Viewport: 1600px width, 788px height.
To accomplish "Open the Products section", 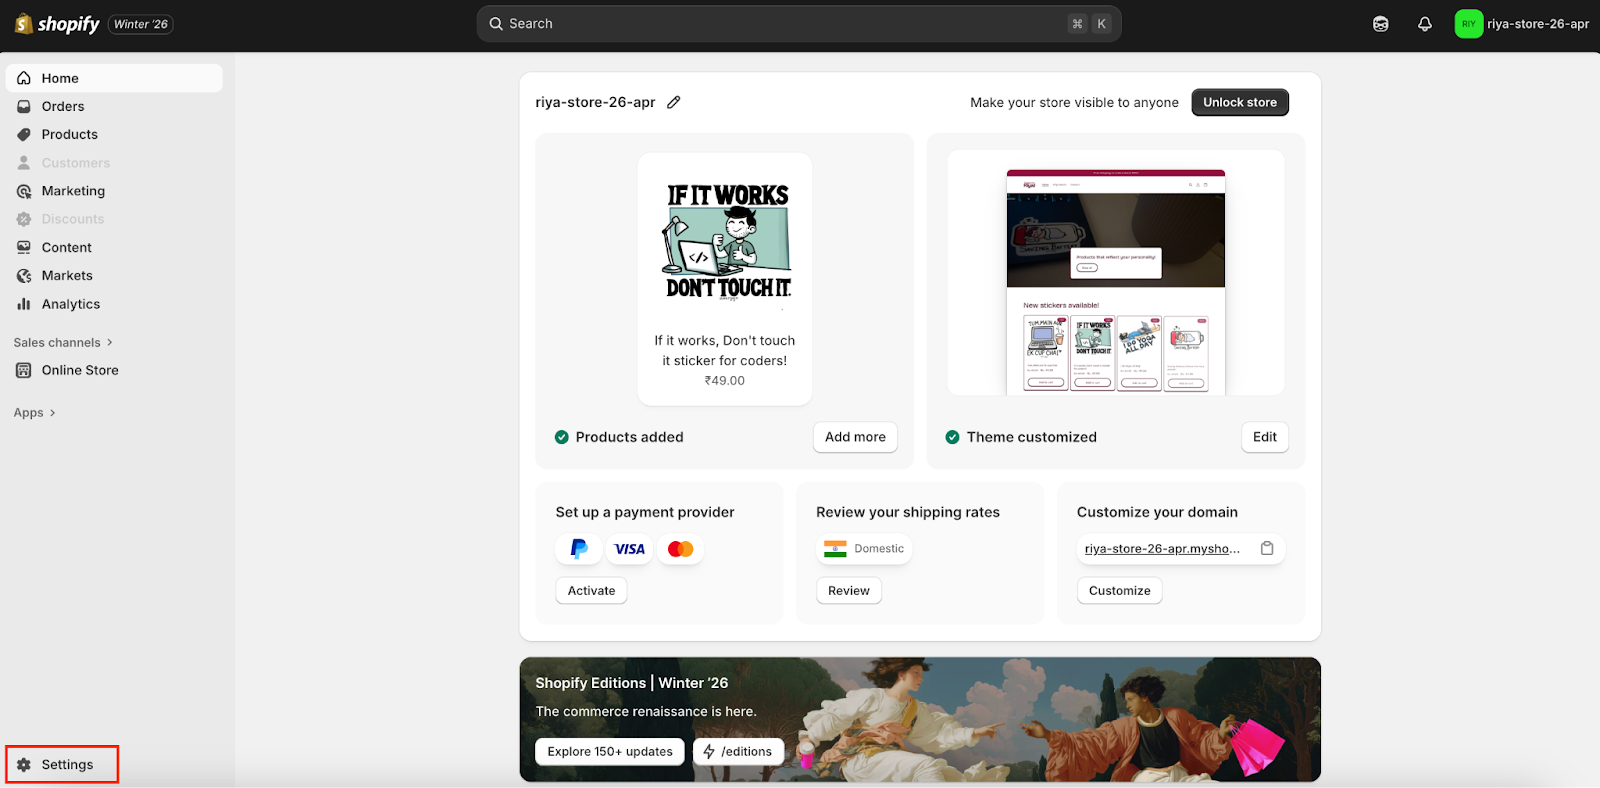I will [x=114, y=134].
